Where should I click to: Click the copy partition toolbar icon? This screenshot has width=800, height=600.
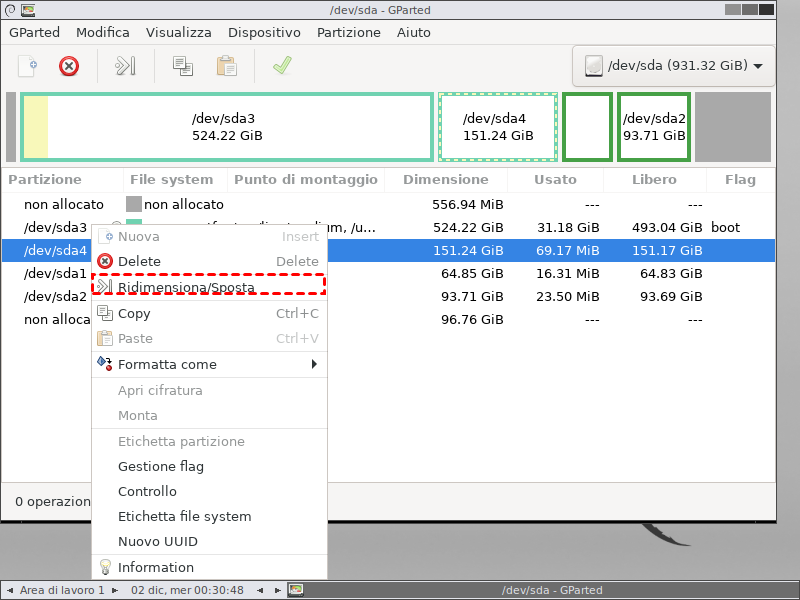tap(183, 66)
